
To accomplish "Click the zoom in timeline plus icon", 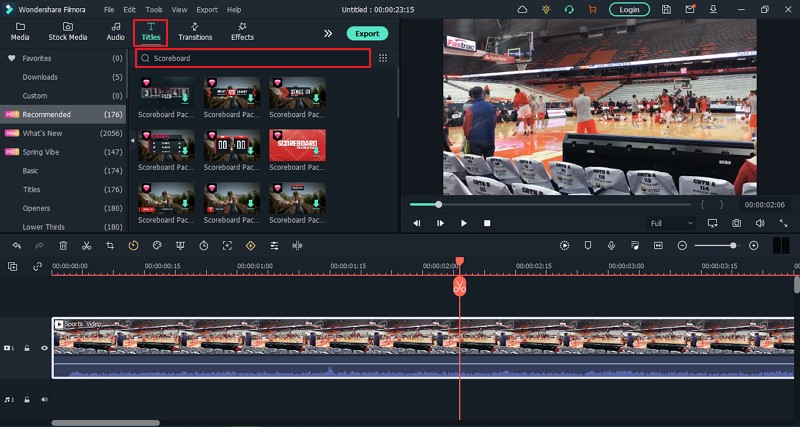I will point(754,245).
